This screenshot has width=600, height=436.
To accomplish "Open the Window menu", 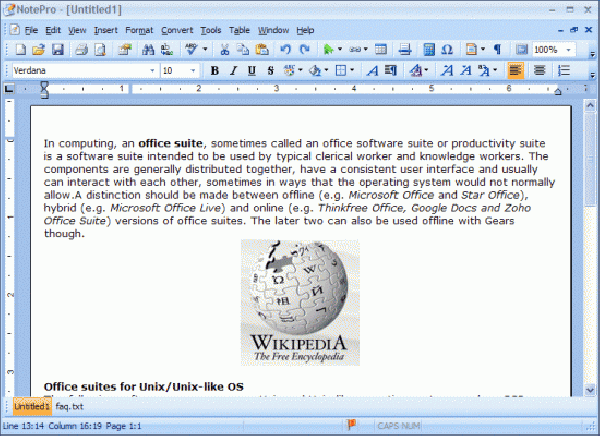I will (x=273, y=30).
